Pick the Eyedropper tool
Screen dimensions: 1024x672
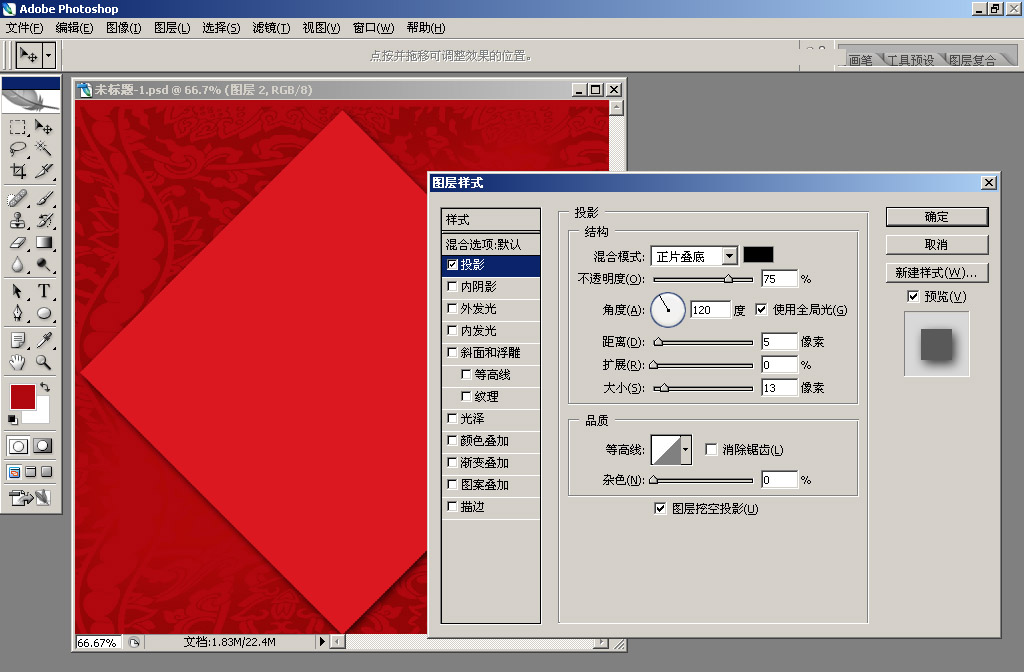pos(44,340)
